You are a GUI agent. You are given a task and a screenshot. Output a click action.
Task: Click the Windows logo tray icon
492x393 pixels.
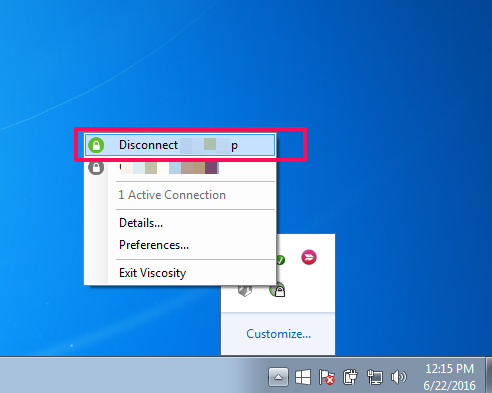tap(303, 378)
